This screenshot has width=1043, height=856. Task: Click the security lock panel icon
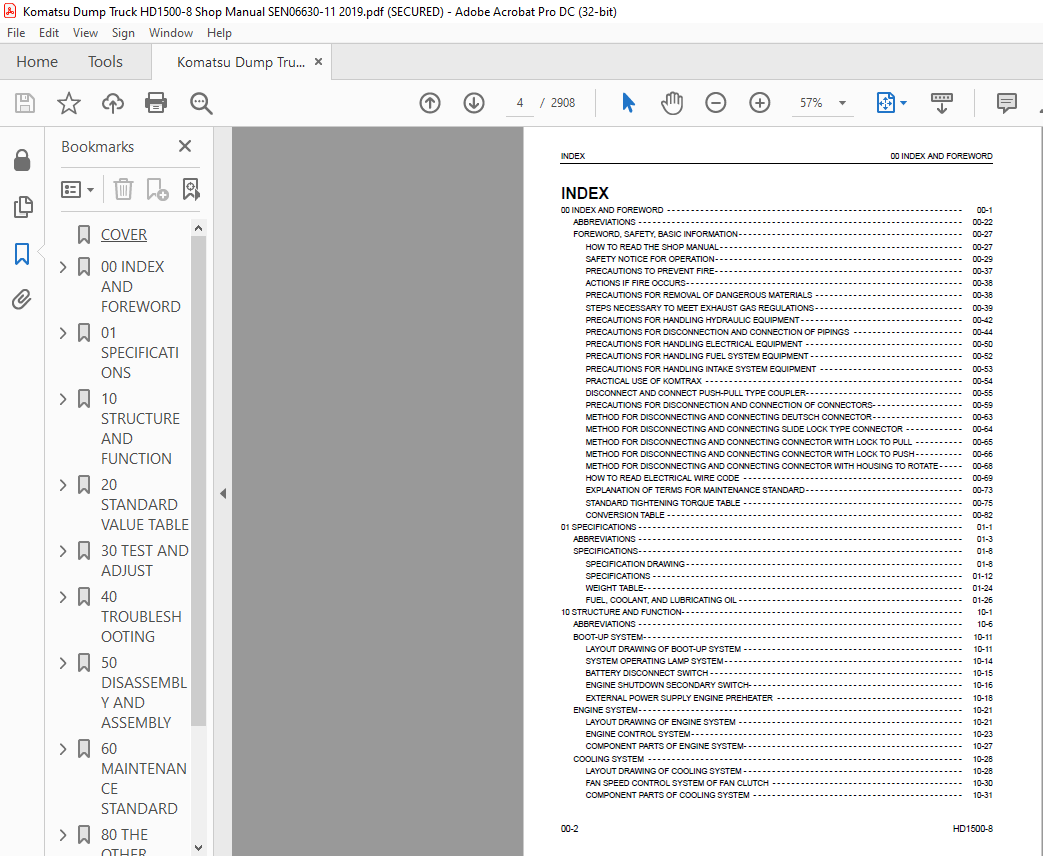[x=22, y=160]
